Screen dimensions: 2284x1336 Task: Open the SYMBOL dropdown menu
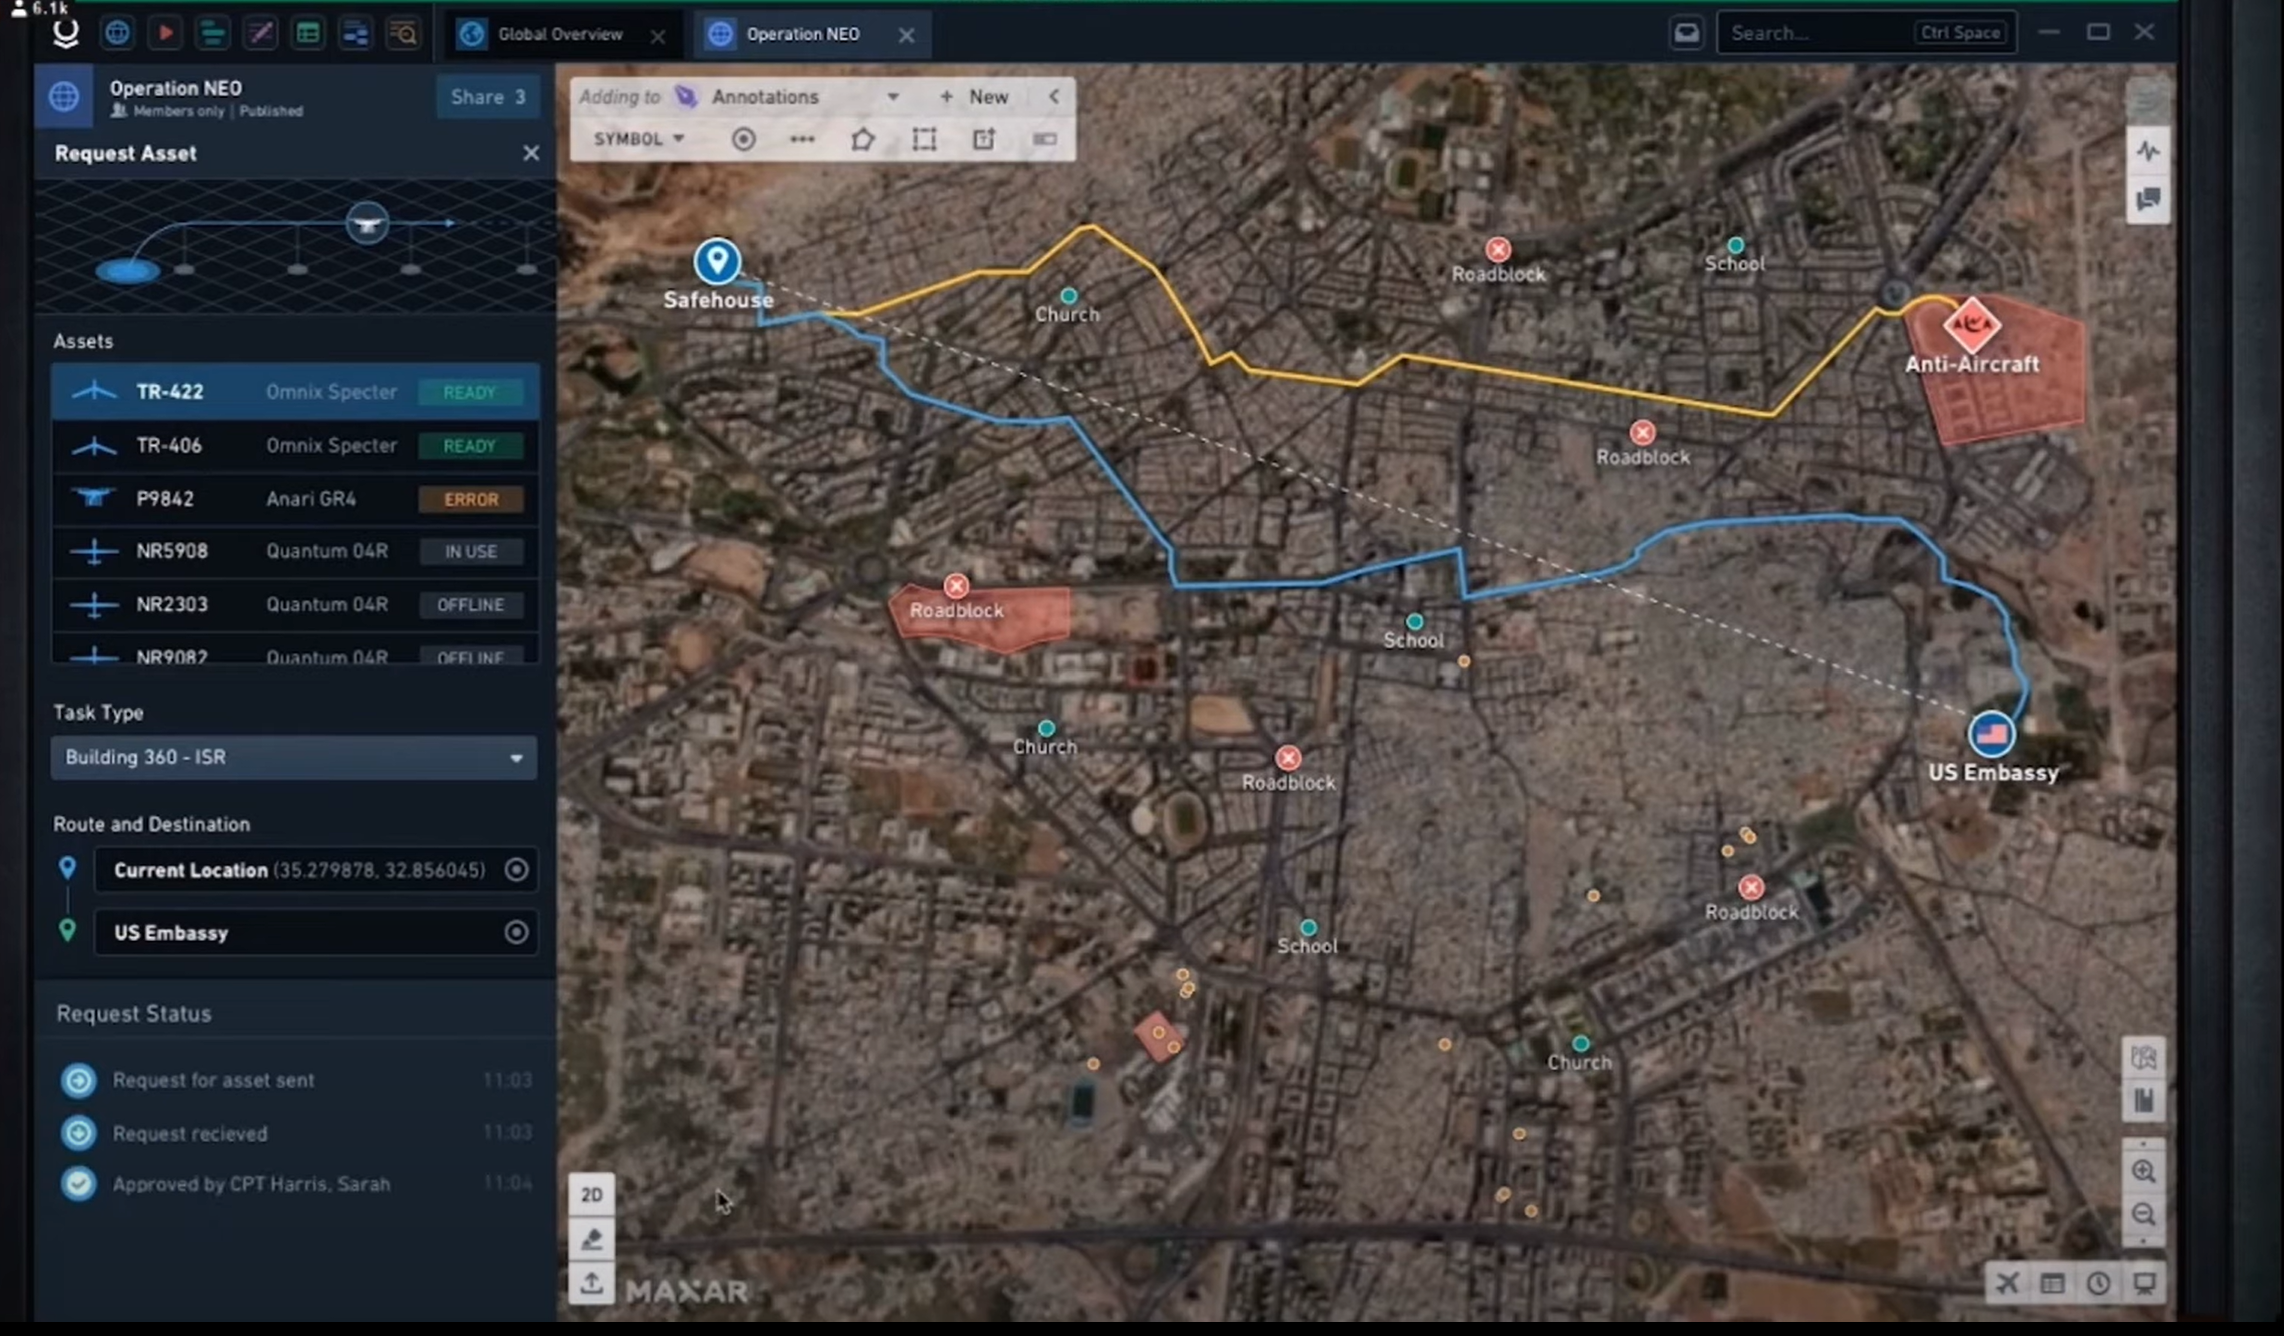click(x=639, y=139)
